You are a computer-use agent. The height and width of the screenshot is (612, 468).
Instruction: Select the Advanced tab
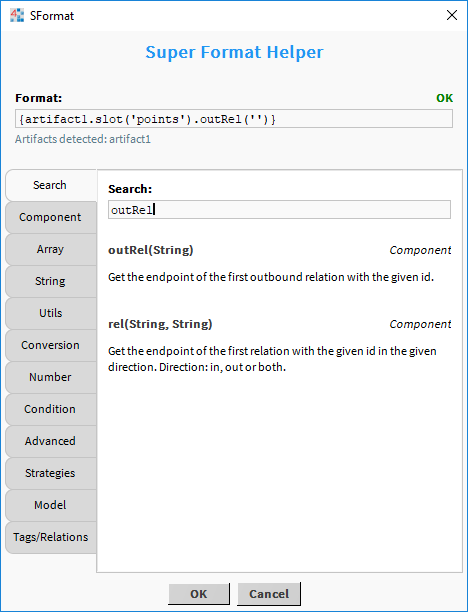point(51,441)
